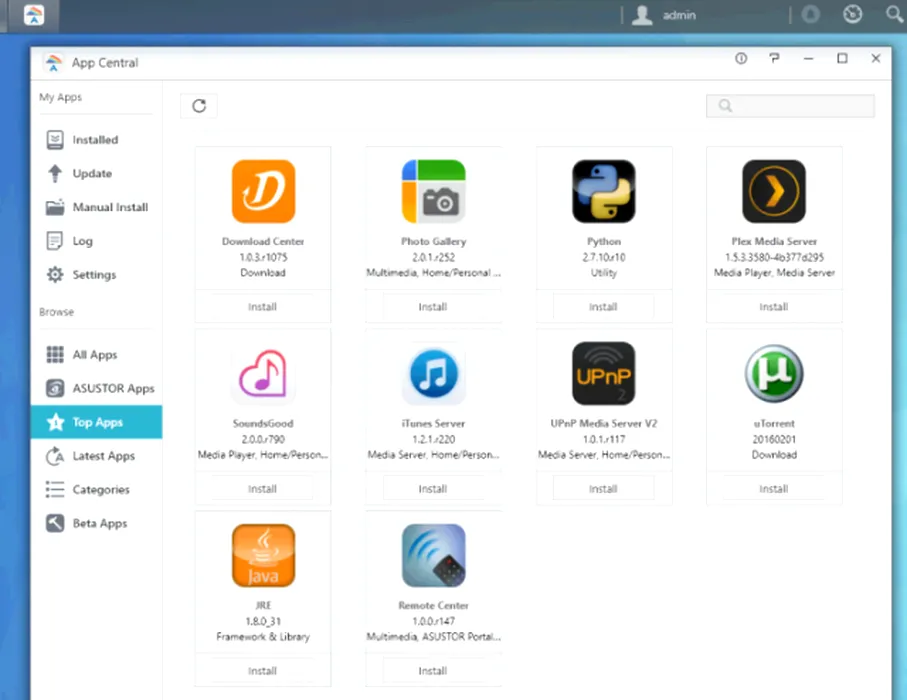
Task: Install Python
Action: 603,307
